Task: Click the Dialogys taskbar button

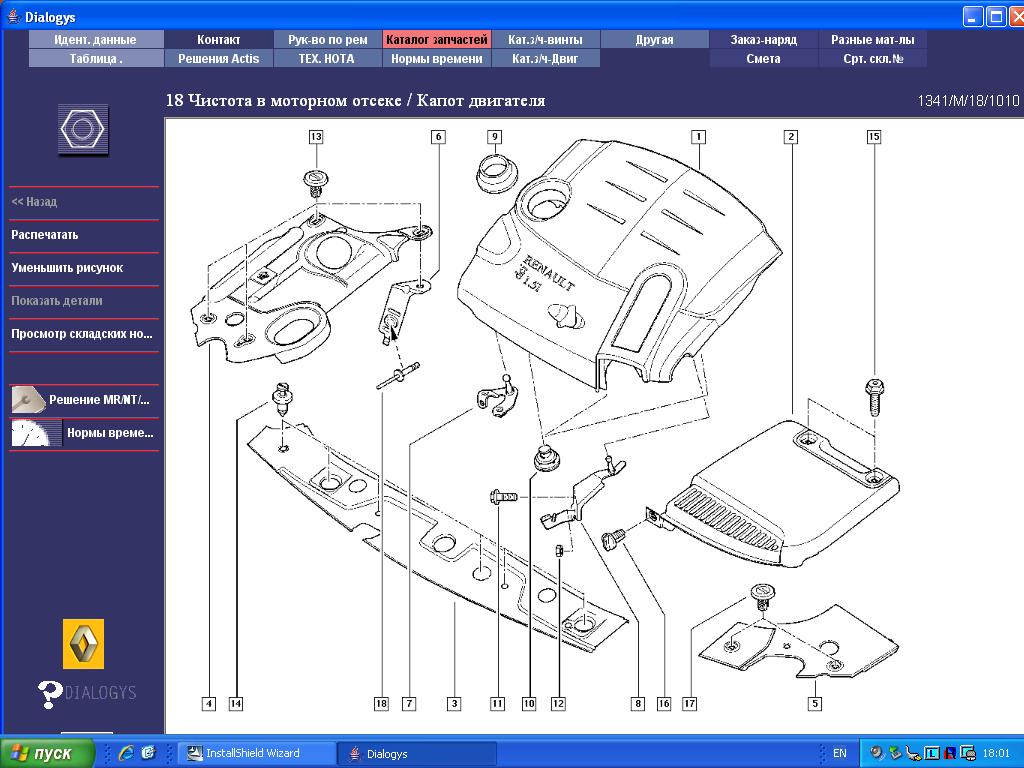Action: (417, 753)
